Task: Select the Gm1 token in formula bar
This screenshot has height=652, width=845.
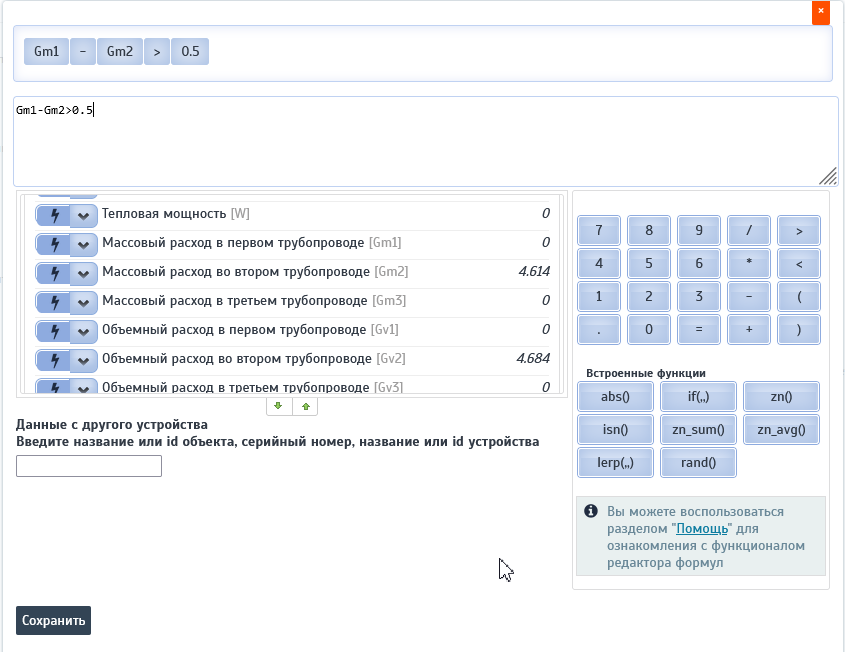Action: tap(47, 51)
